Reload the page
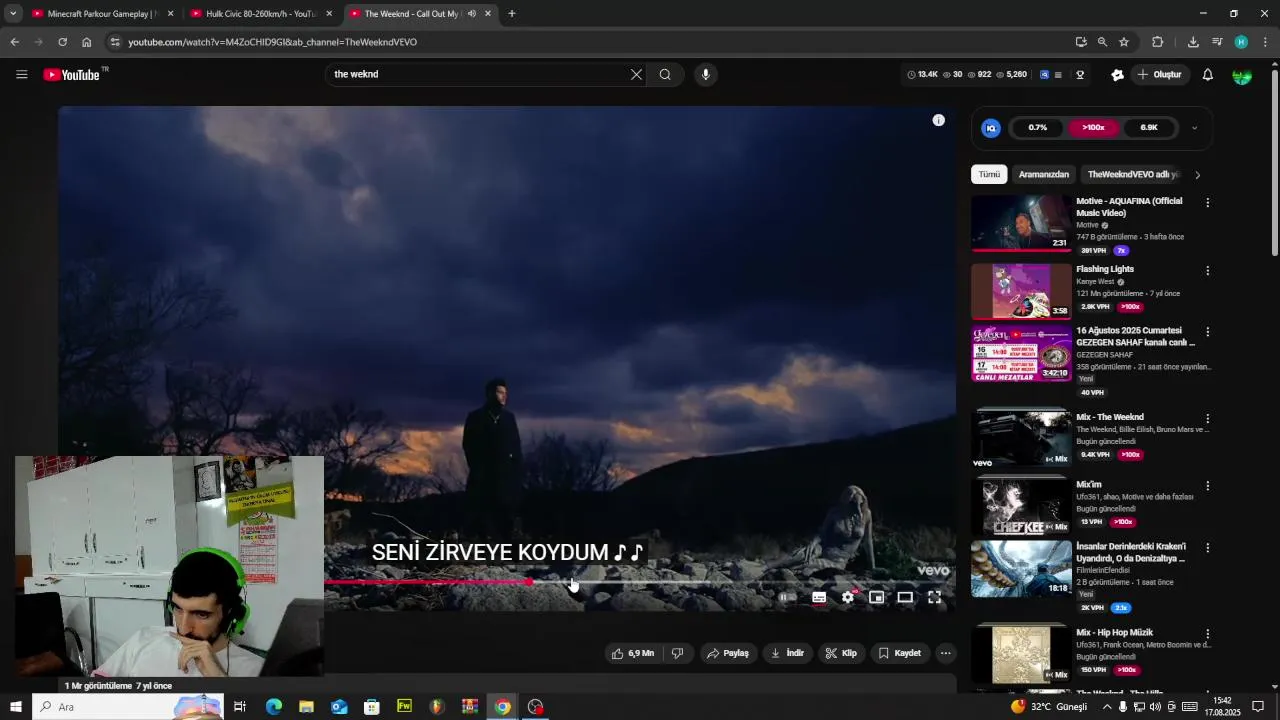This screenshot has width=1280, height=720. [62, 42]
